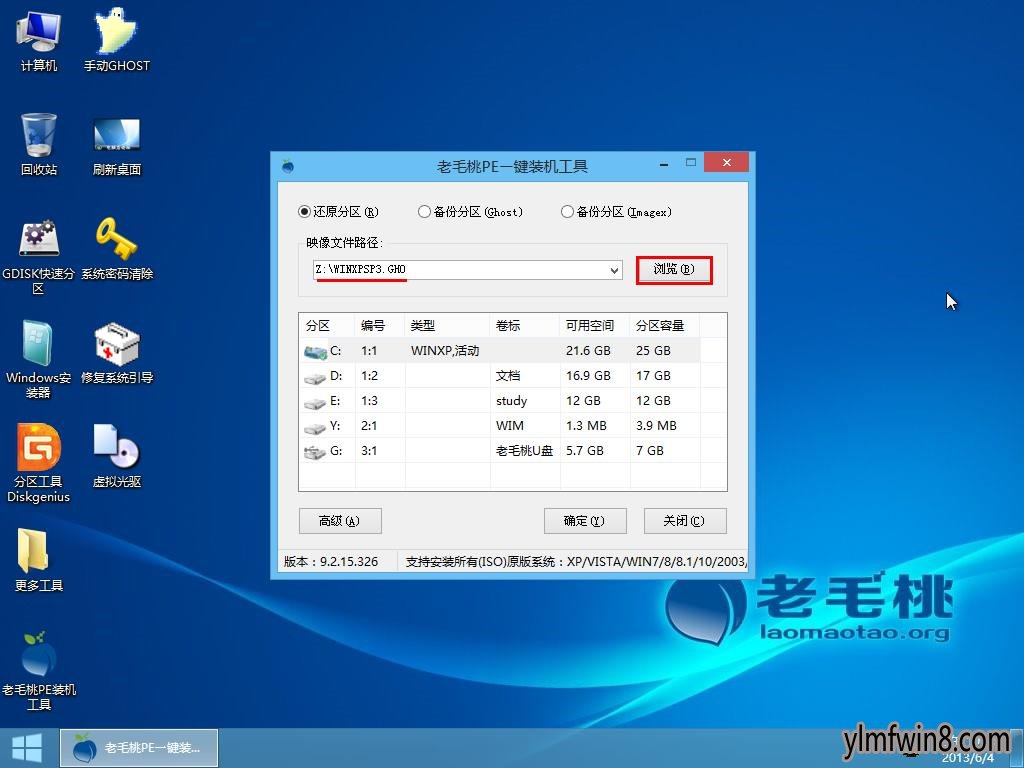
Task: Click the 关闭(C) close button
Action: (685, 520)
